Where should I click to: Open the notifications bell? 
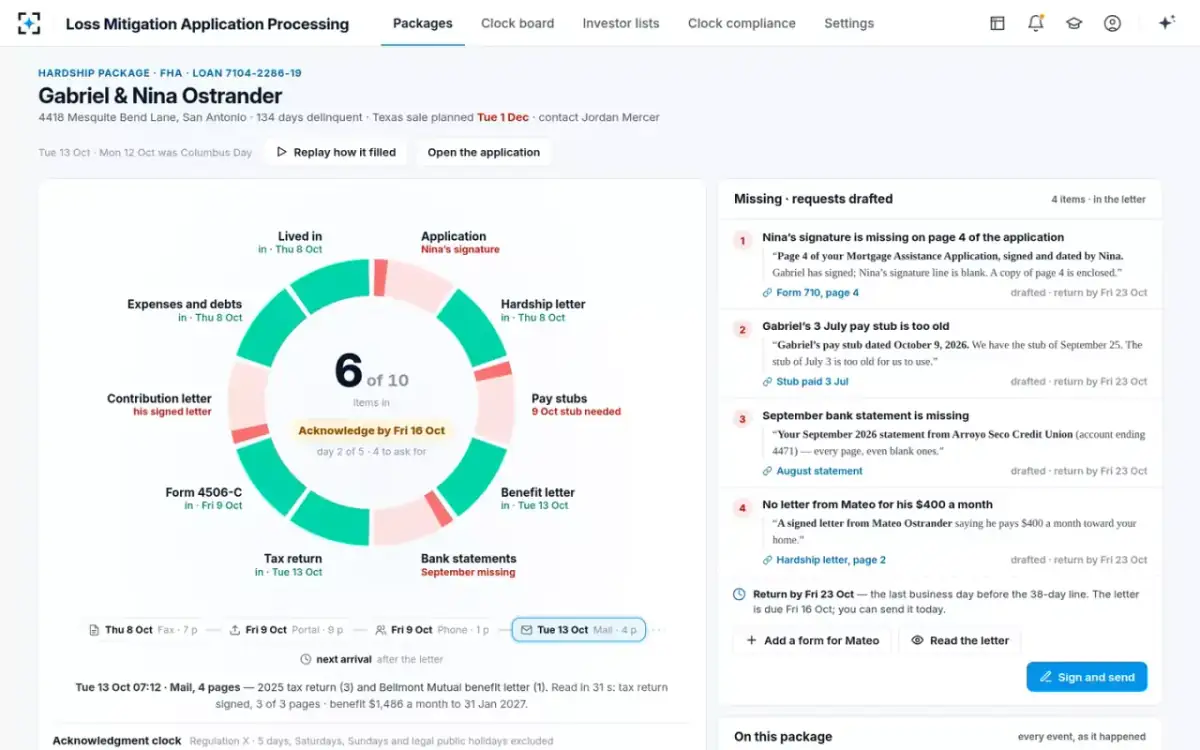point(1035,23)
